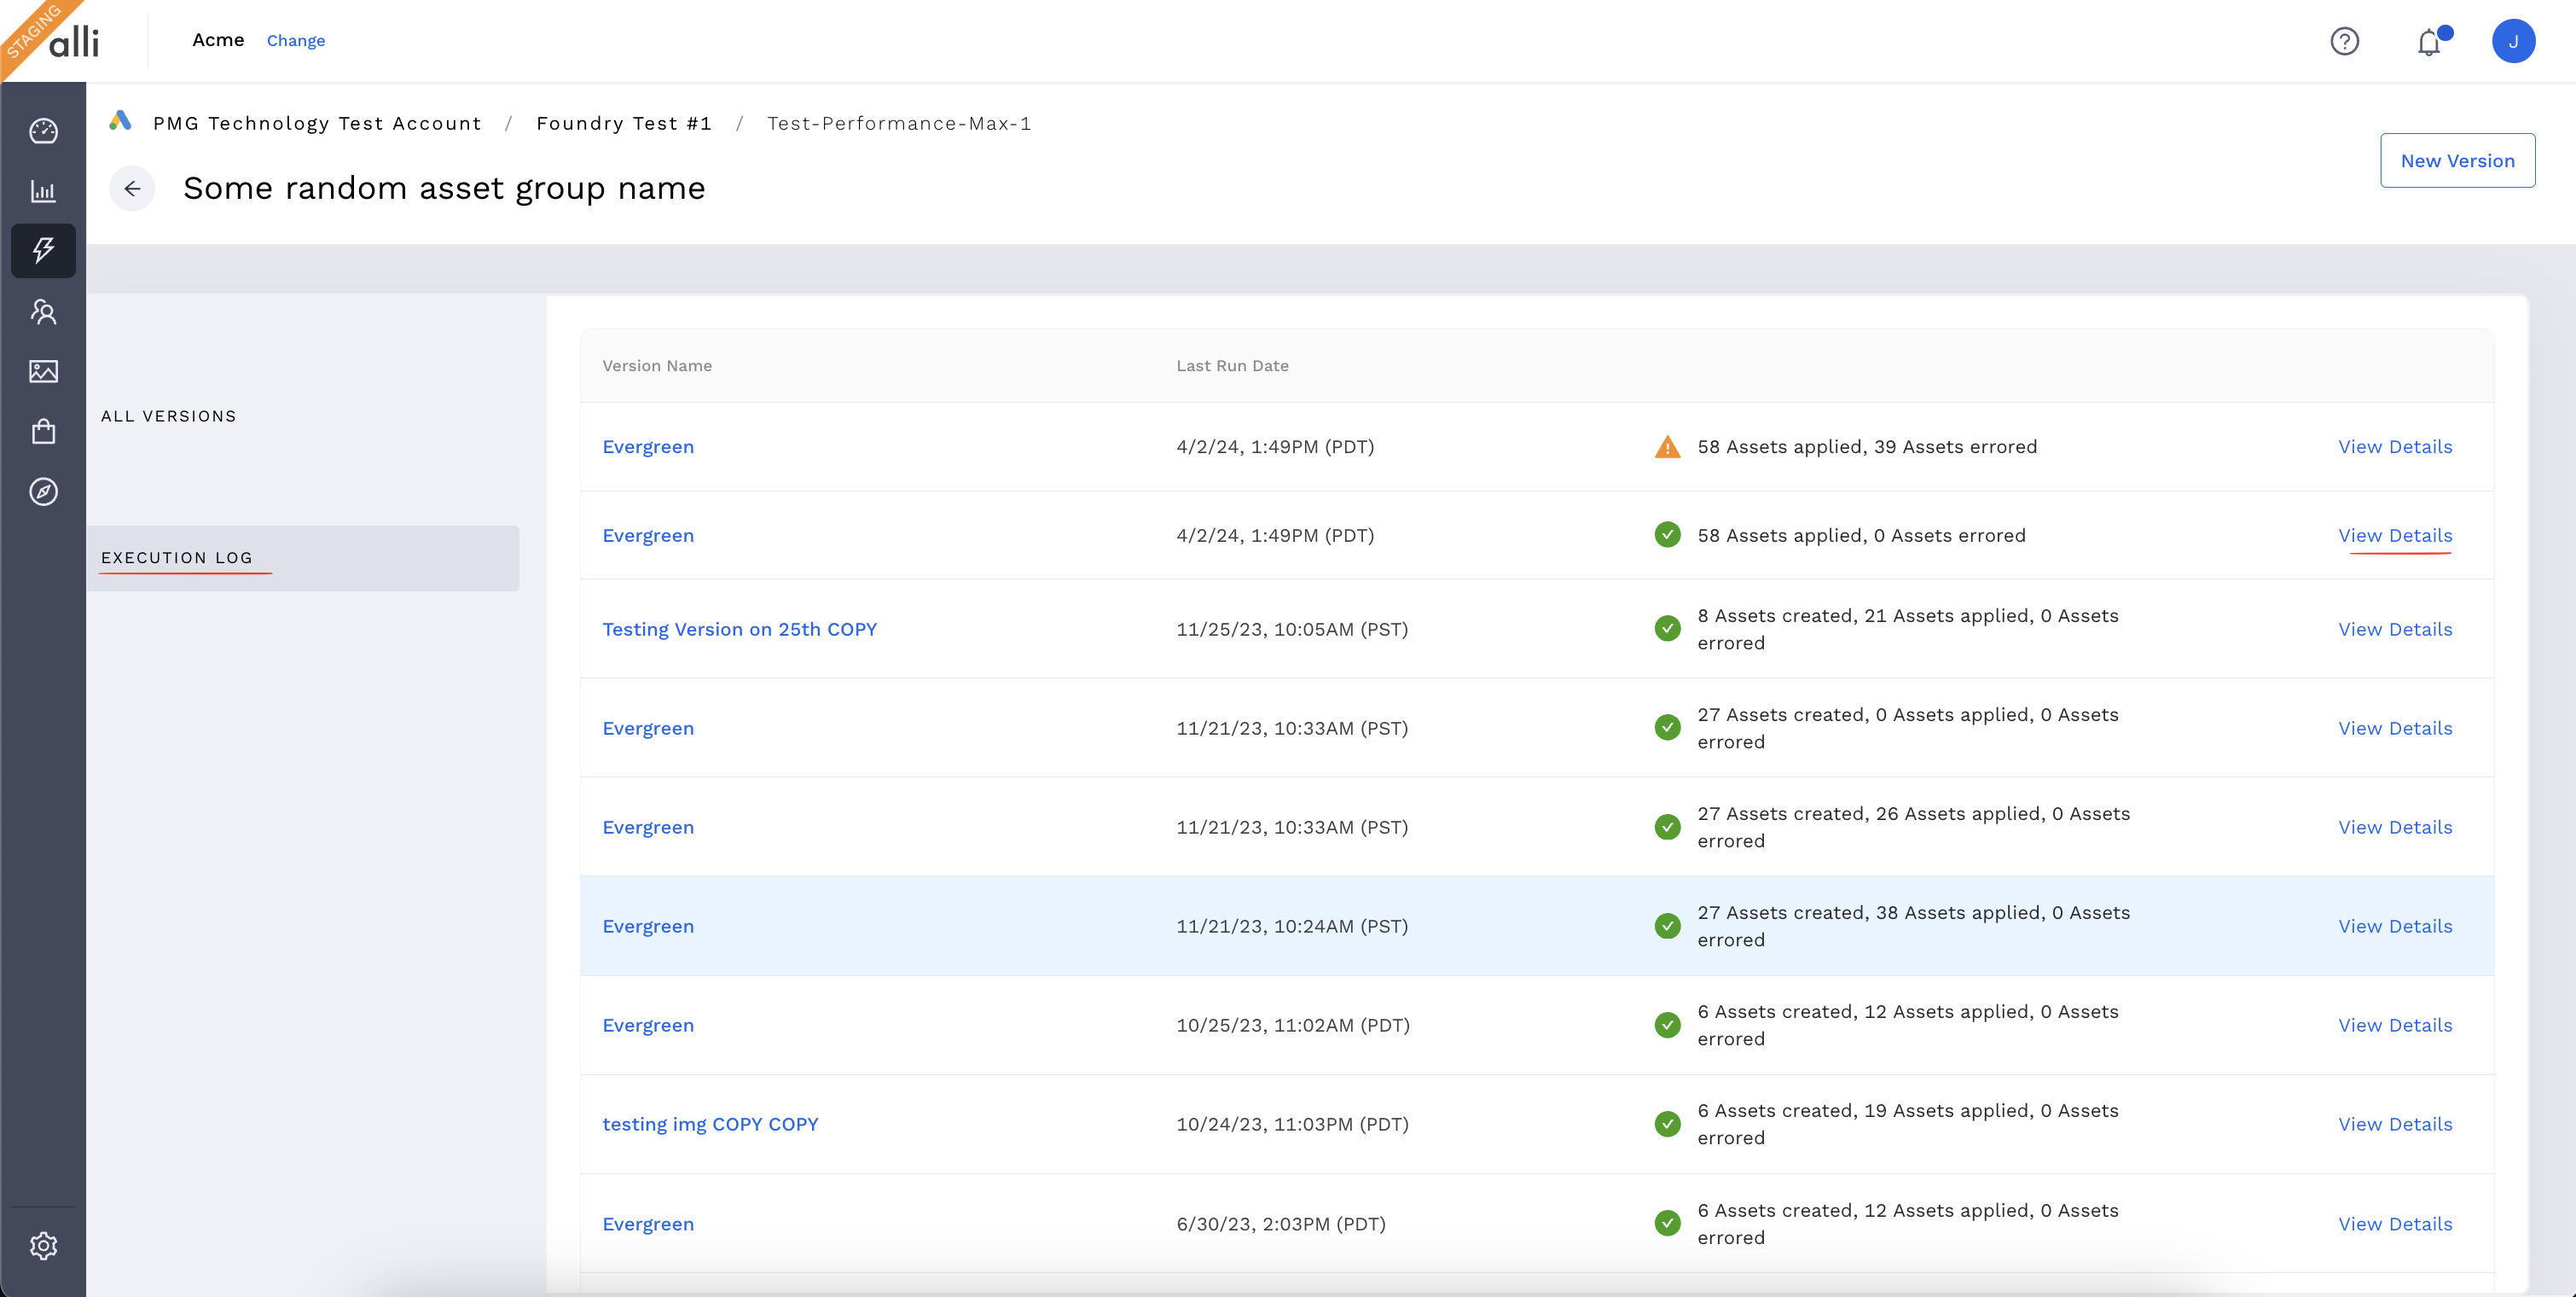This screenshot has height=1297, width=2576.
Task: View Details for 58 applied, 0 errored
Action: [x=2395, y=536]
